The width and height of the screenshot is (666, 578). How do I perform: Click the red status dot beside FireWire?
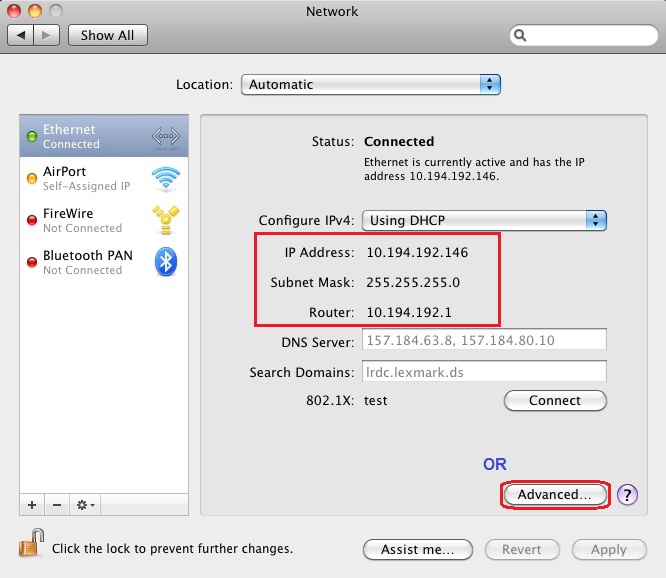[x=32, y=220]
